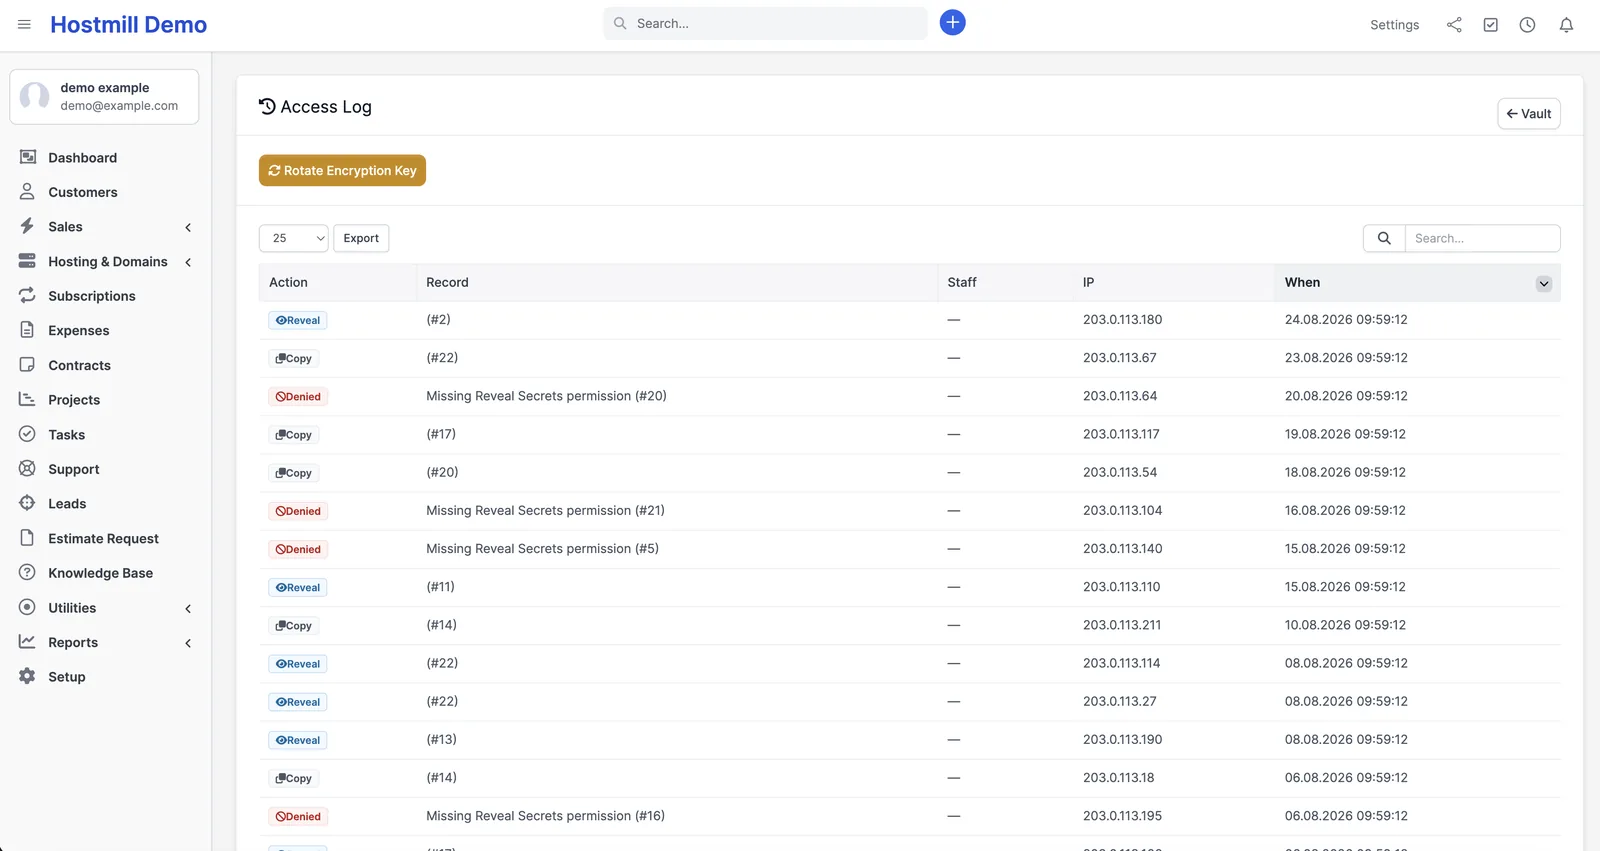Click the Estimate Request file icon
Image resolution: width=1600 pixels, height=851 pixels.
pyautogui.click(x=28, y=538)
